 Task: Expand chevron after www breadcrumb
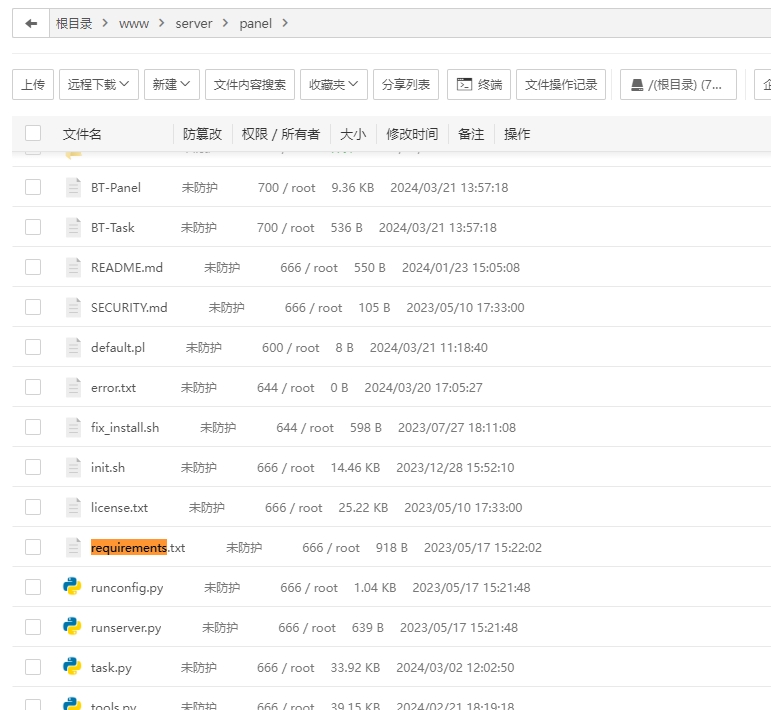click(162, 23)
